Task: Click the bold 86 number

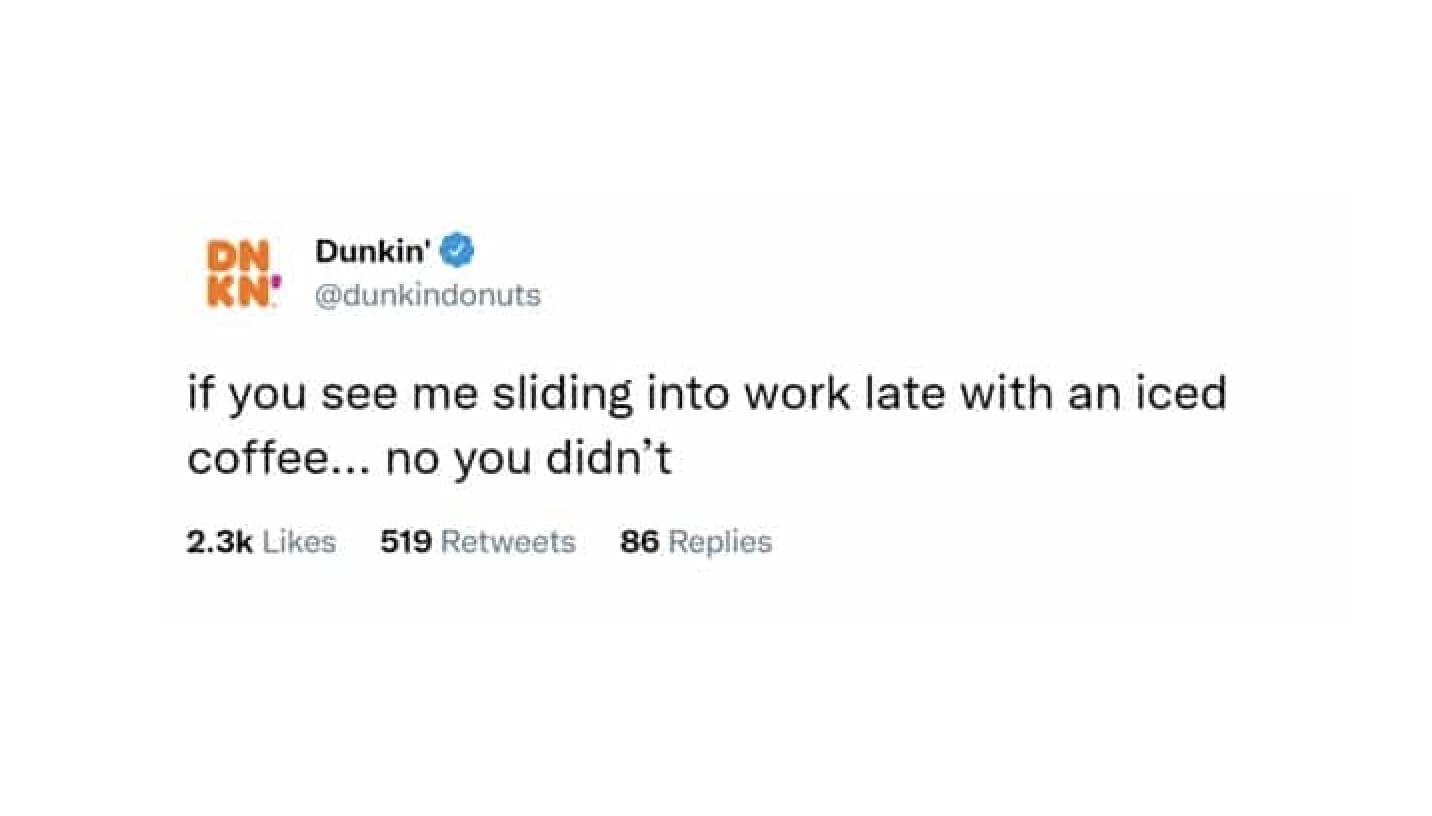Action: click(639, 542)
